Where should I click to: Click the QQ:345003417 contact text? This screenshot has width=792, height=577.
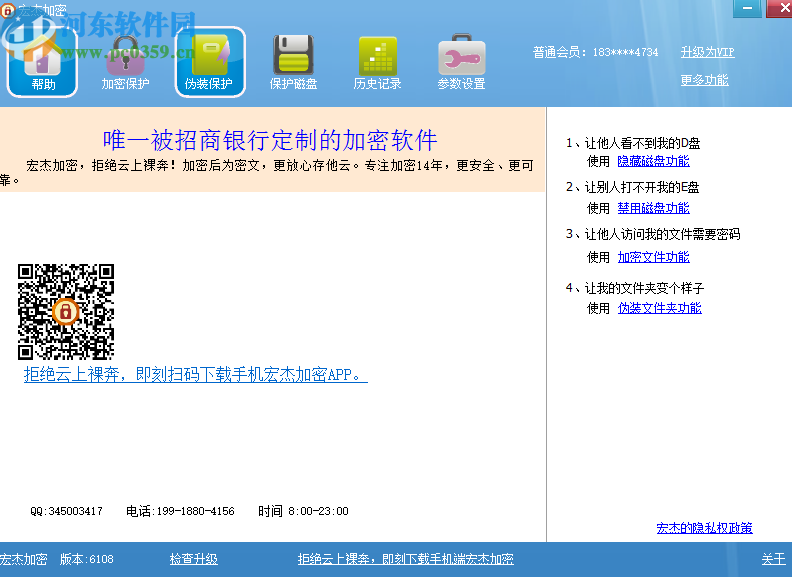tap(66, 511)
